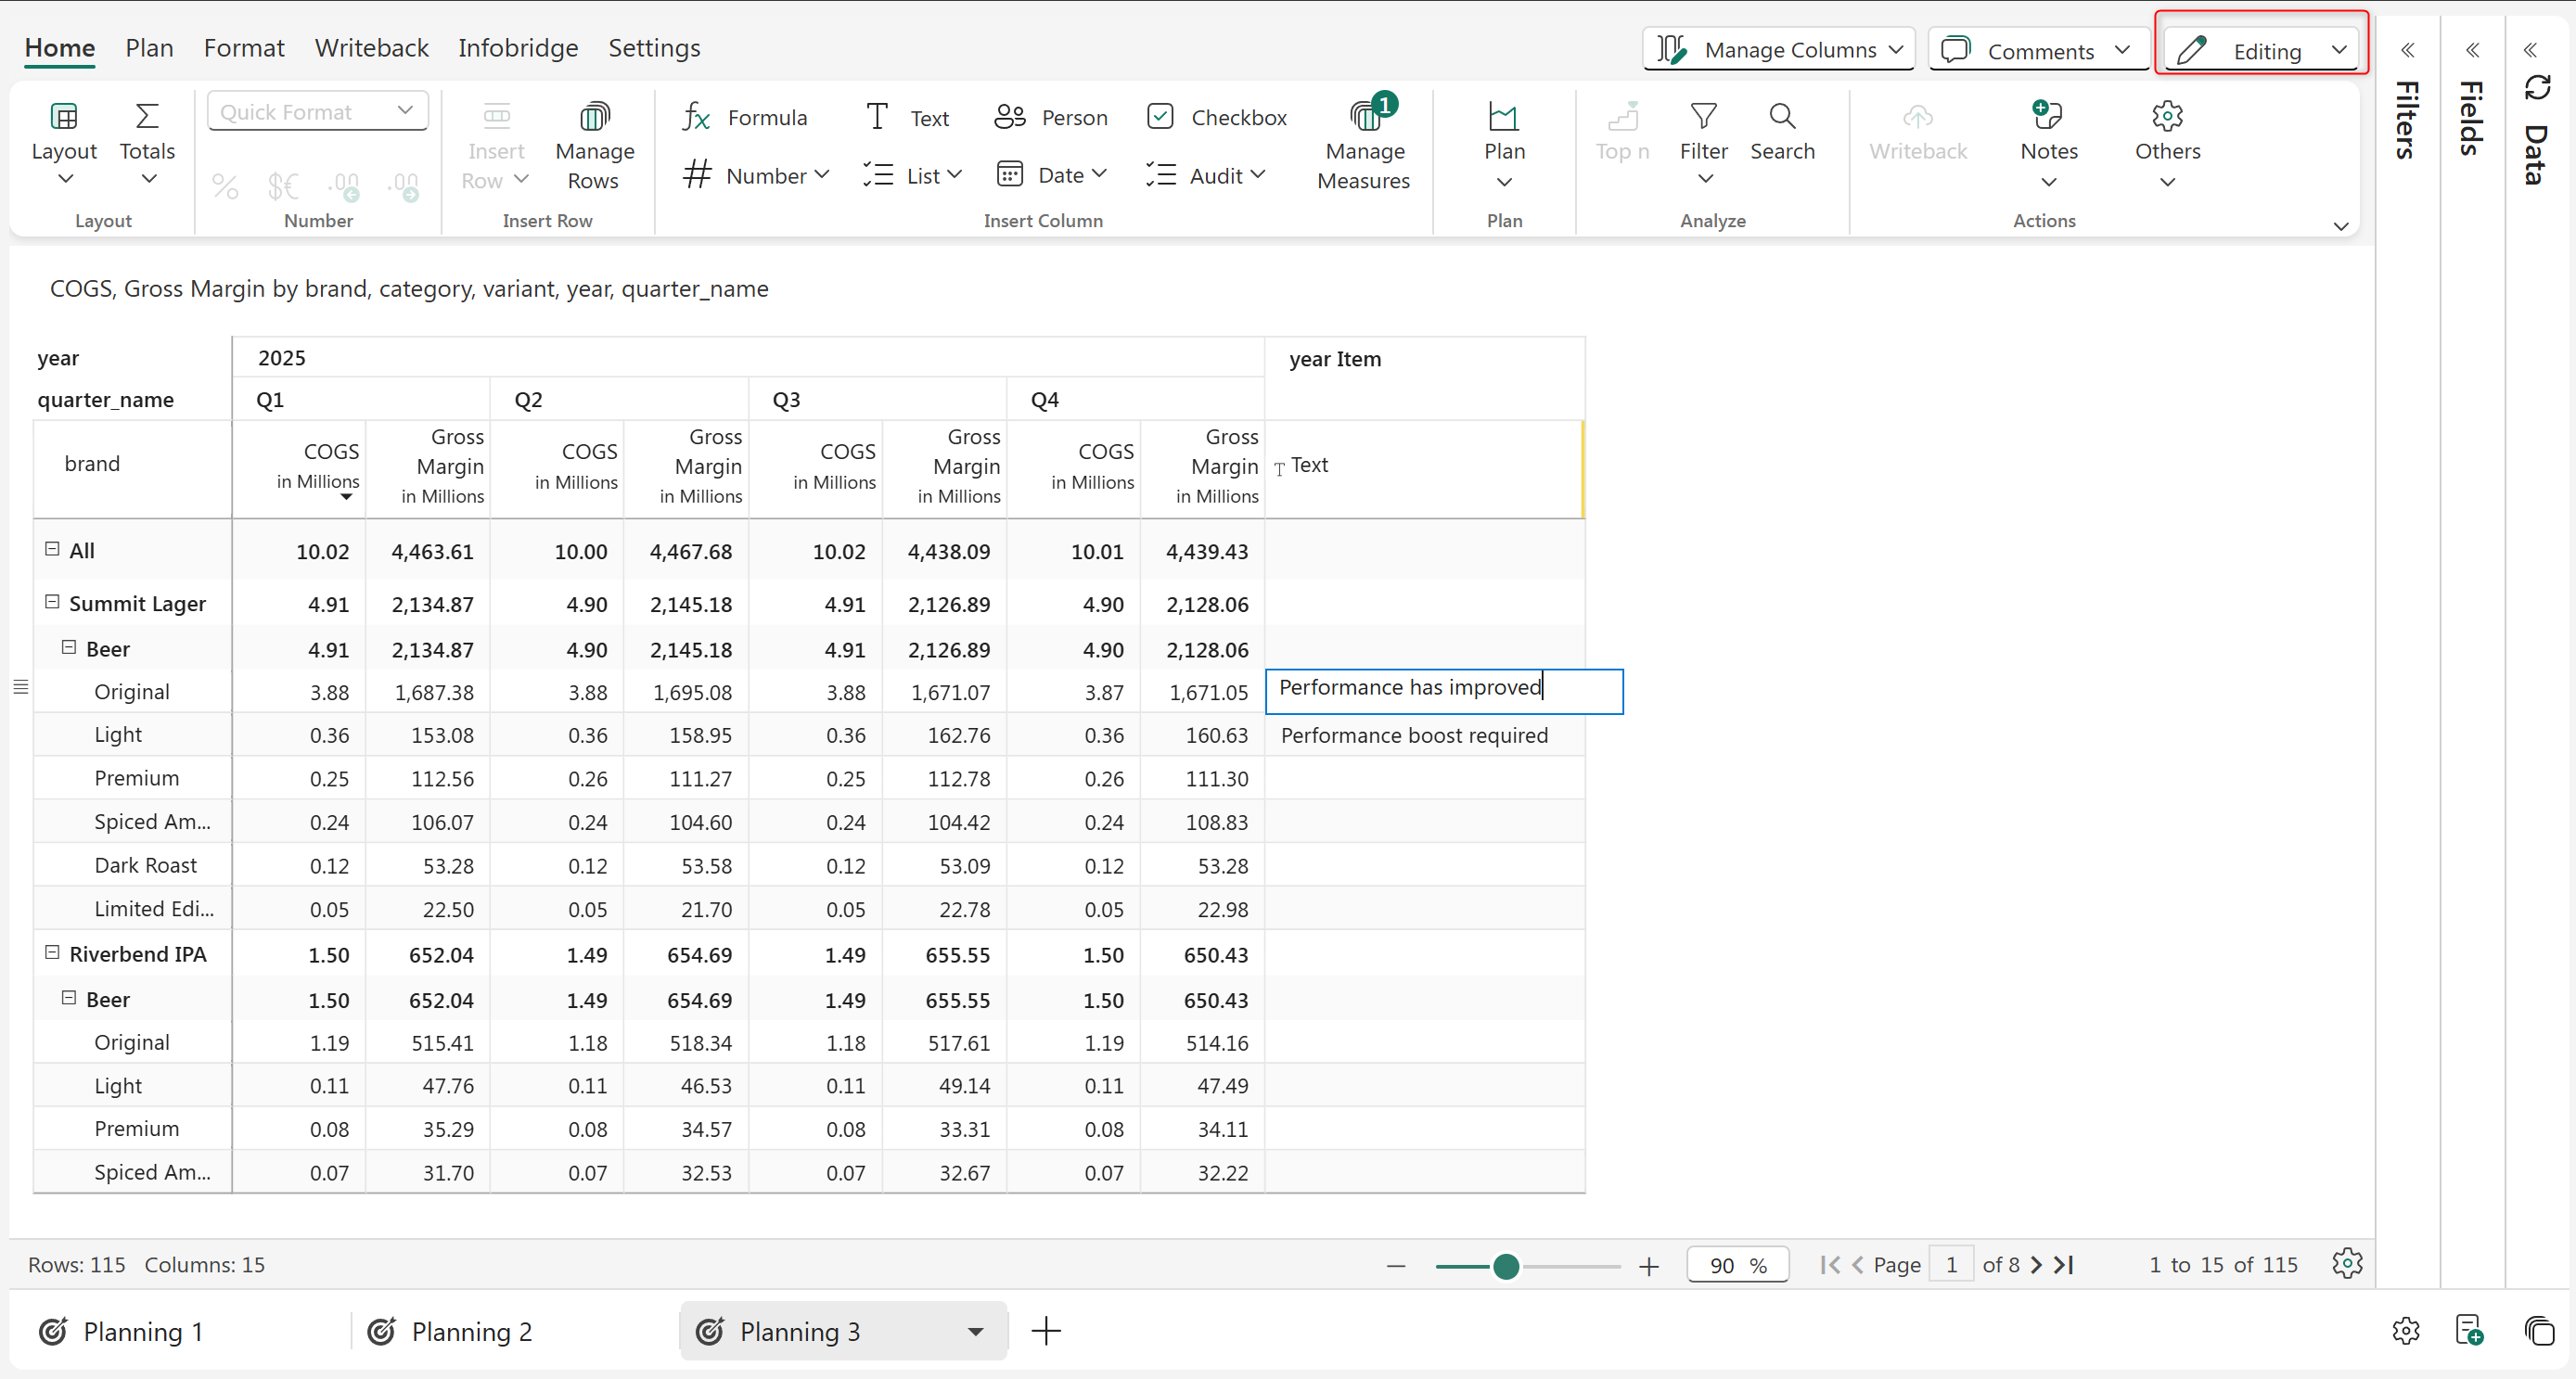Viewport: 2576px width, 1379px height.
Task: Click the Formula column icon
Action: [696, 117]
